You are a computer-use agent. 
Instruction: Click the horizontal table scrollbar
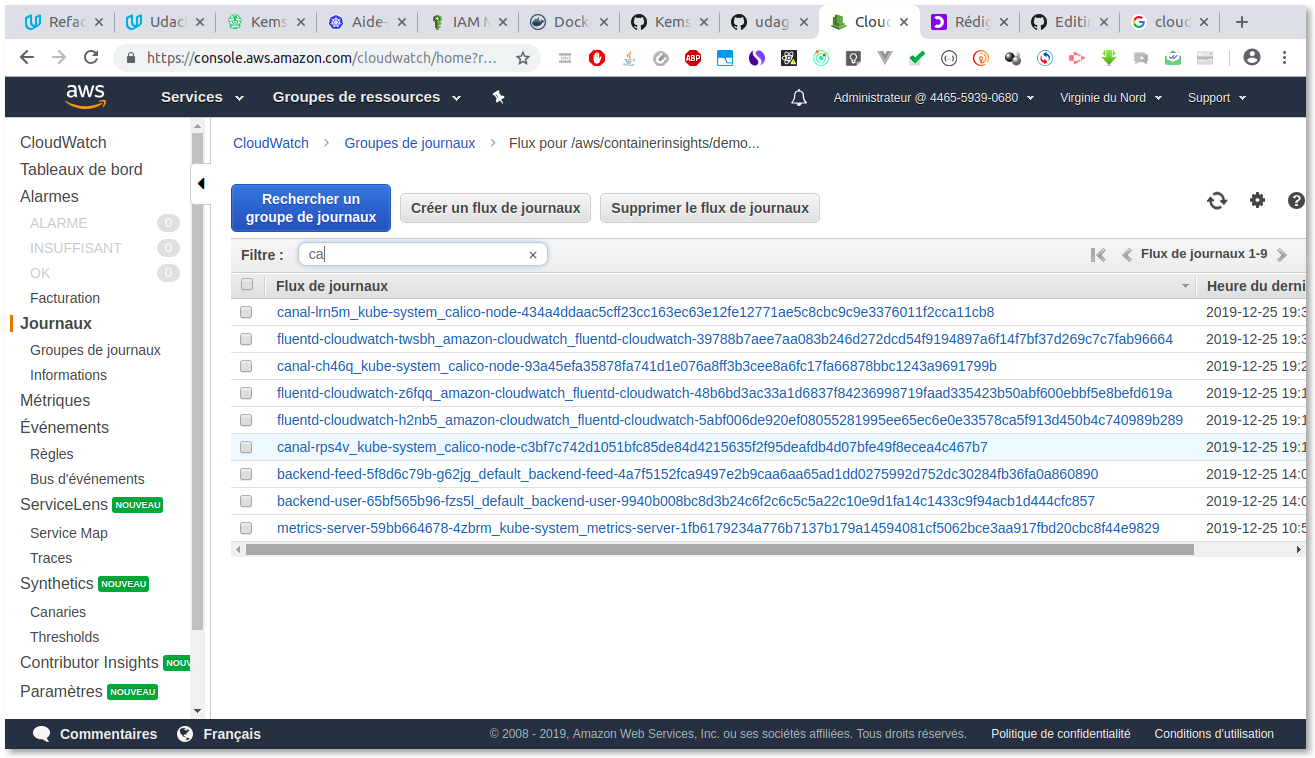[719, 549]
